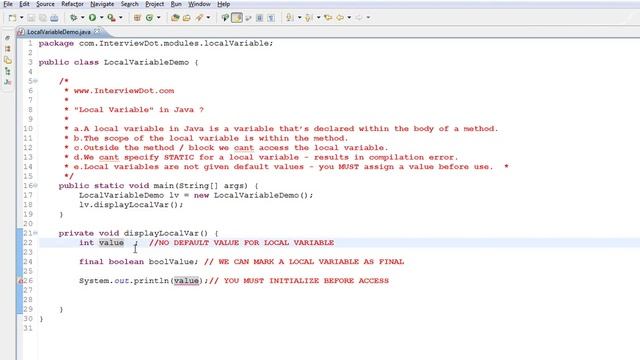This screenshot has height=360, width=640.
Task: Click the New Java Class icon
Action: coord(149,18)
